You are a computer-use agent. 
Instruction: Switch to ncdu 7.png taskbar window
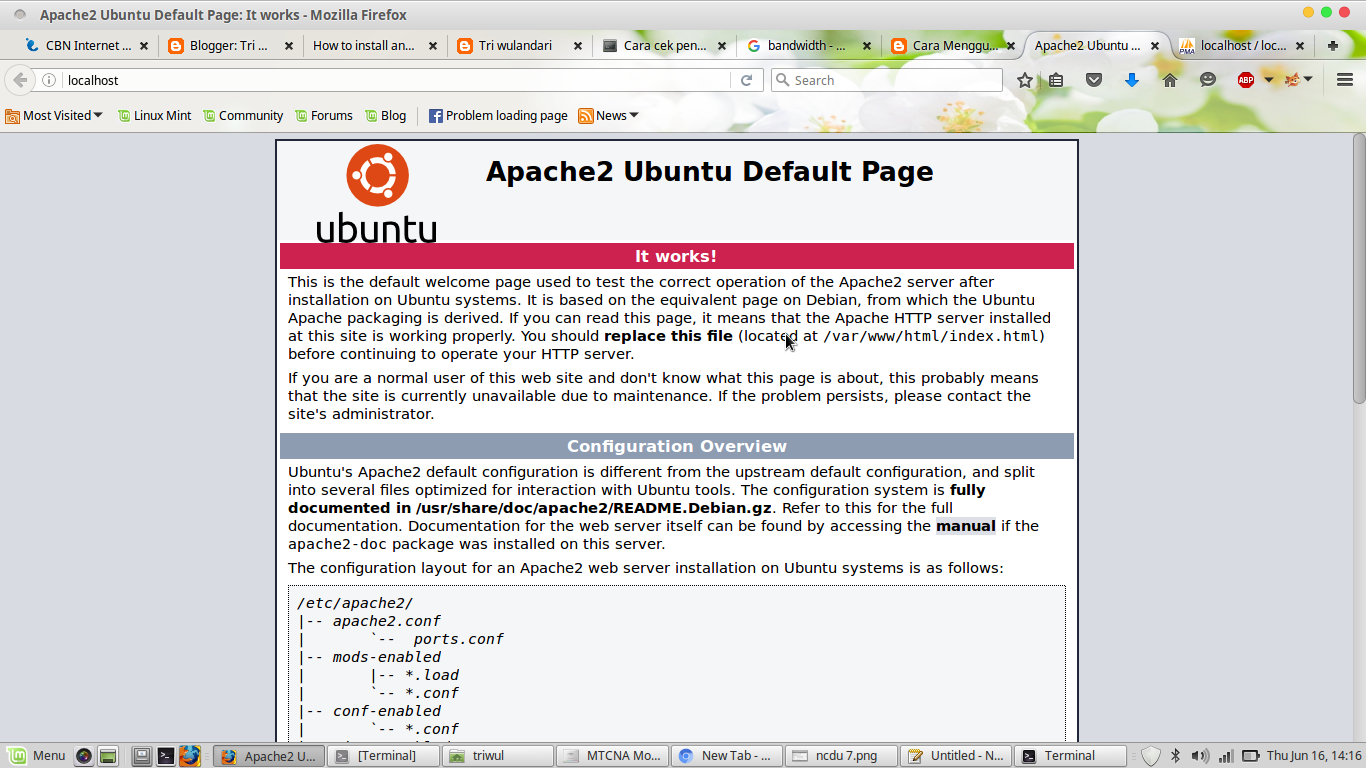click(x=840, y=756)
